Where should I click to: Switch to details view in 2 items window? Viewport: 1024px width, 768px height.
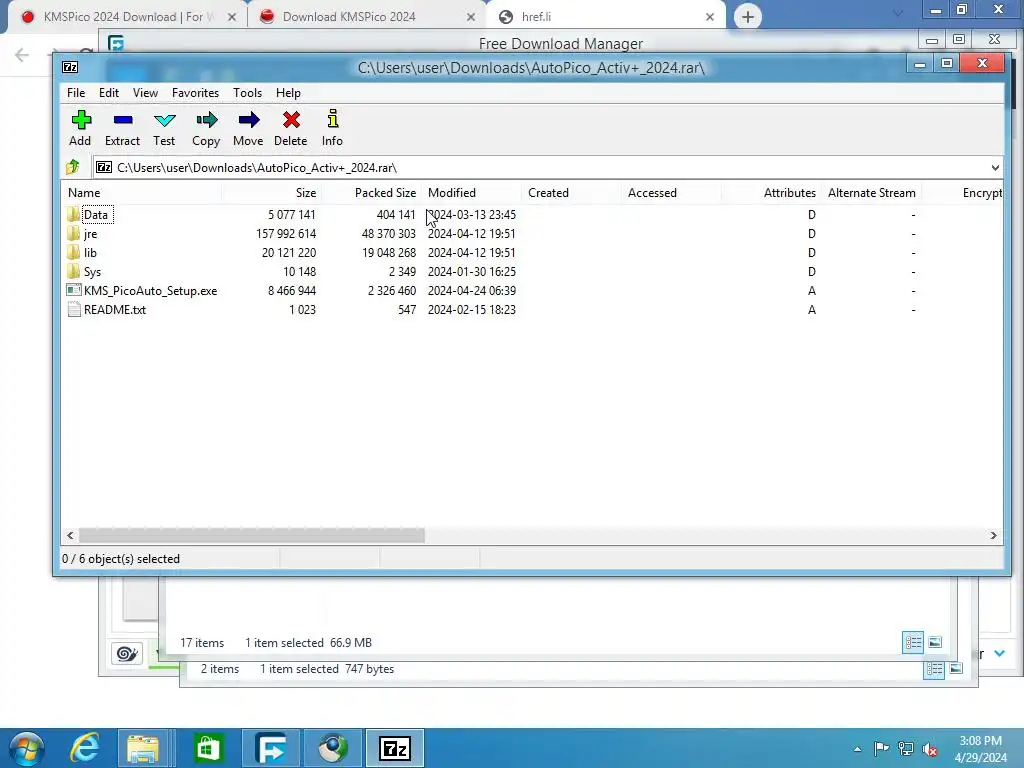934,669
